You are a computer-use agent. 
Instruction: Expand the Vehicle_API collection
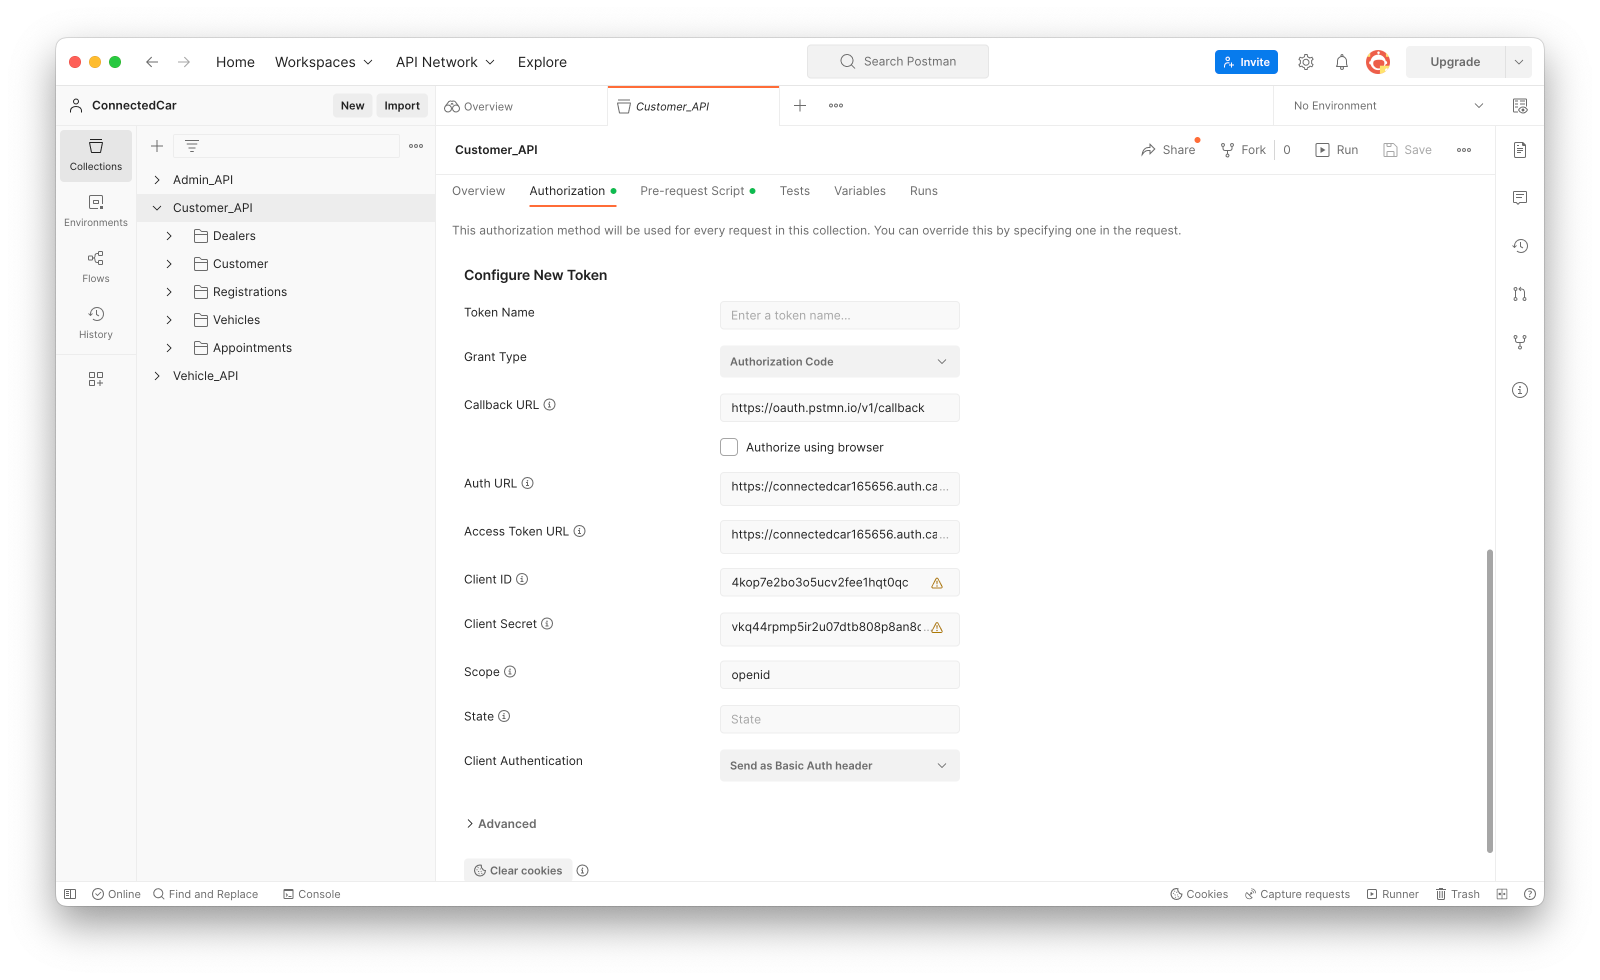pyautogui.click(x=157, y=376)
